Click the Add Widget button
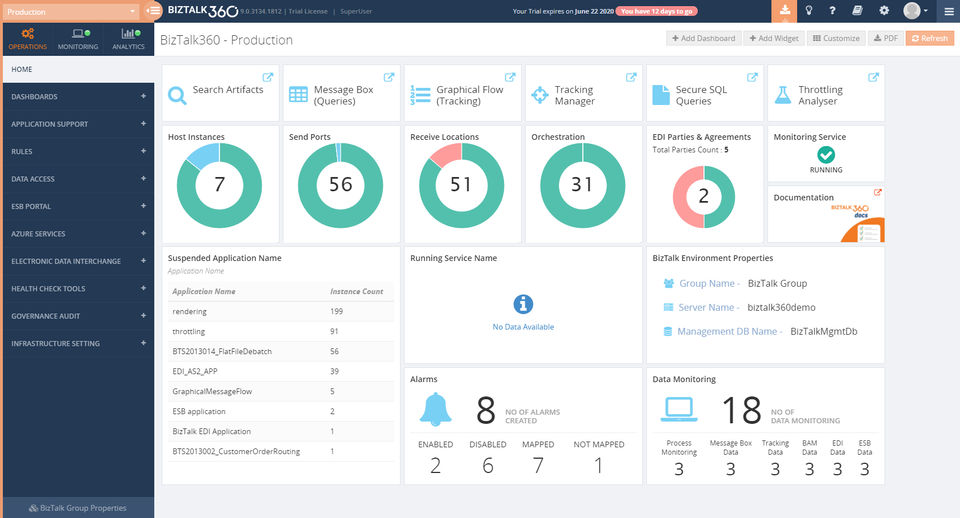960x518 pixels. [774, 39]
